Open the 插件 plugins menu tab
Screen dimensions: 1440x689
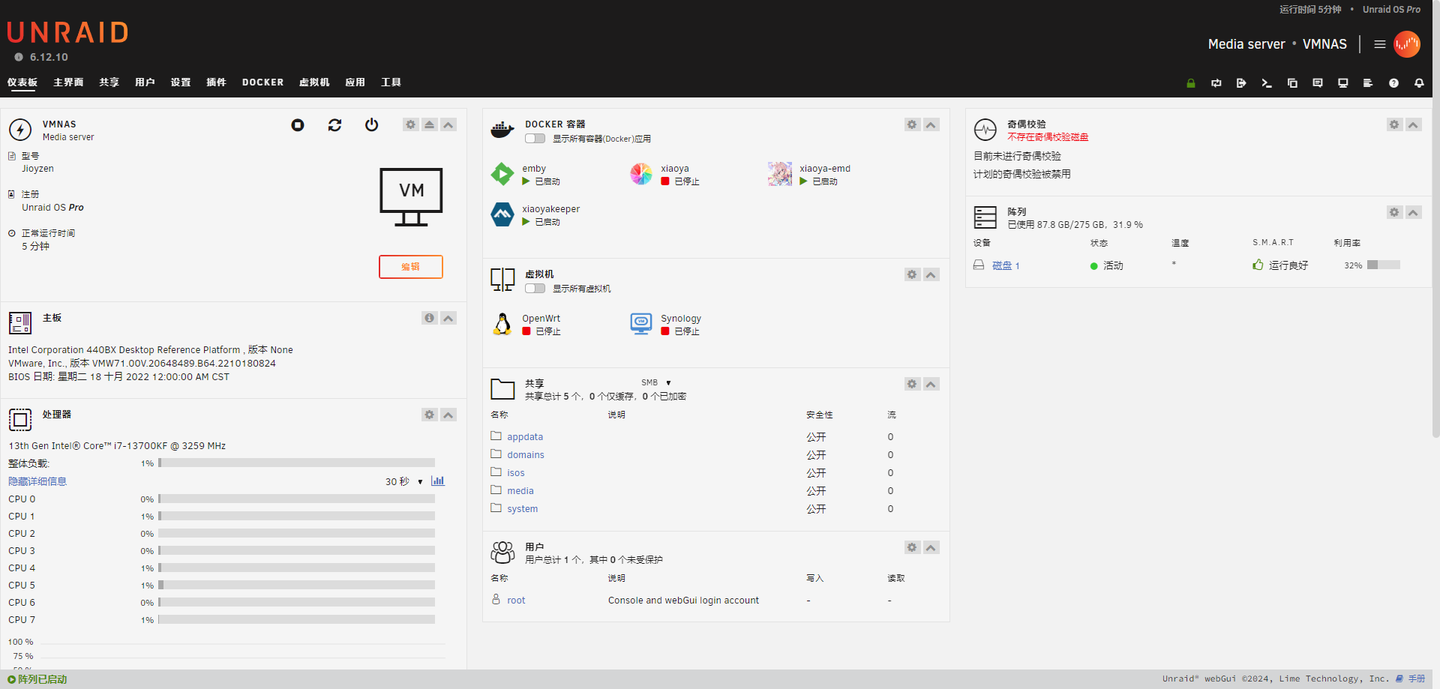click(x=216, y=82)
